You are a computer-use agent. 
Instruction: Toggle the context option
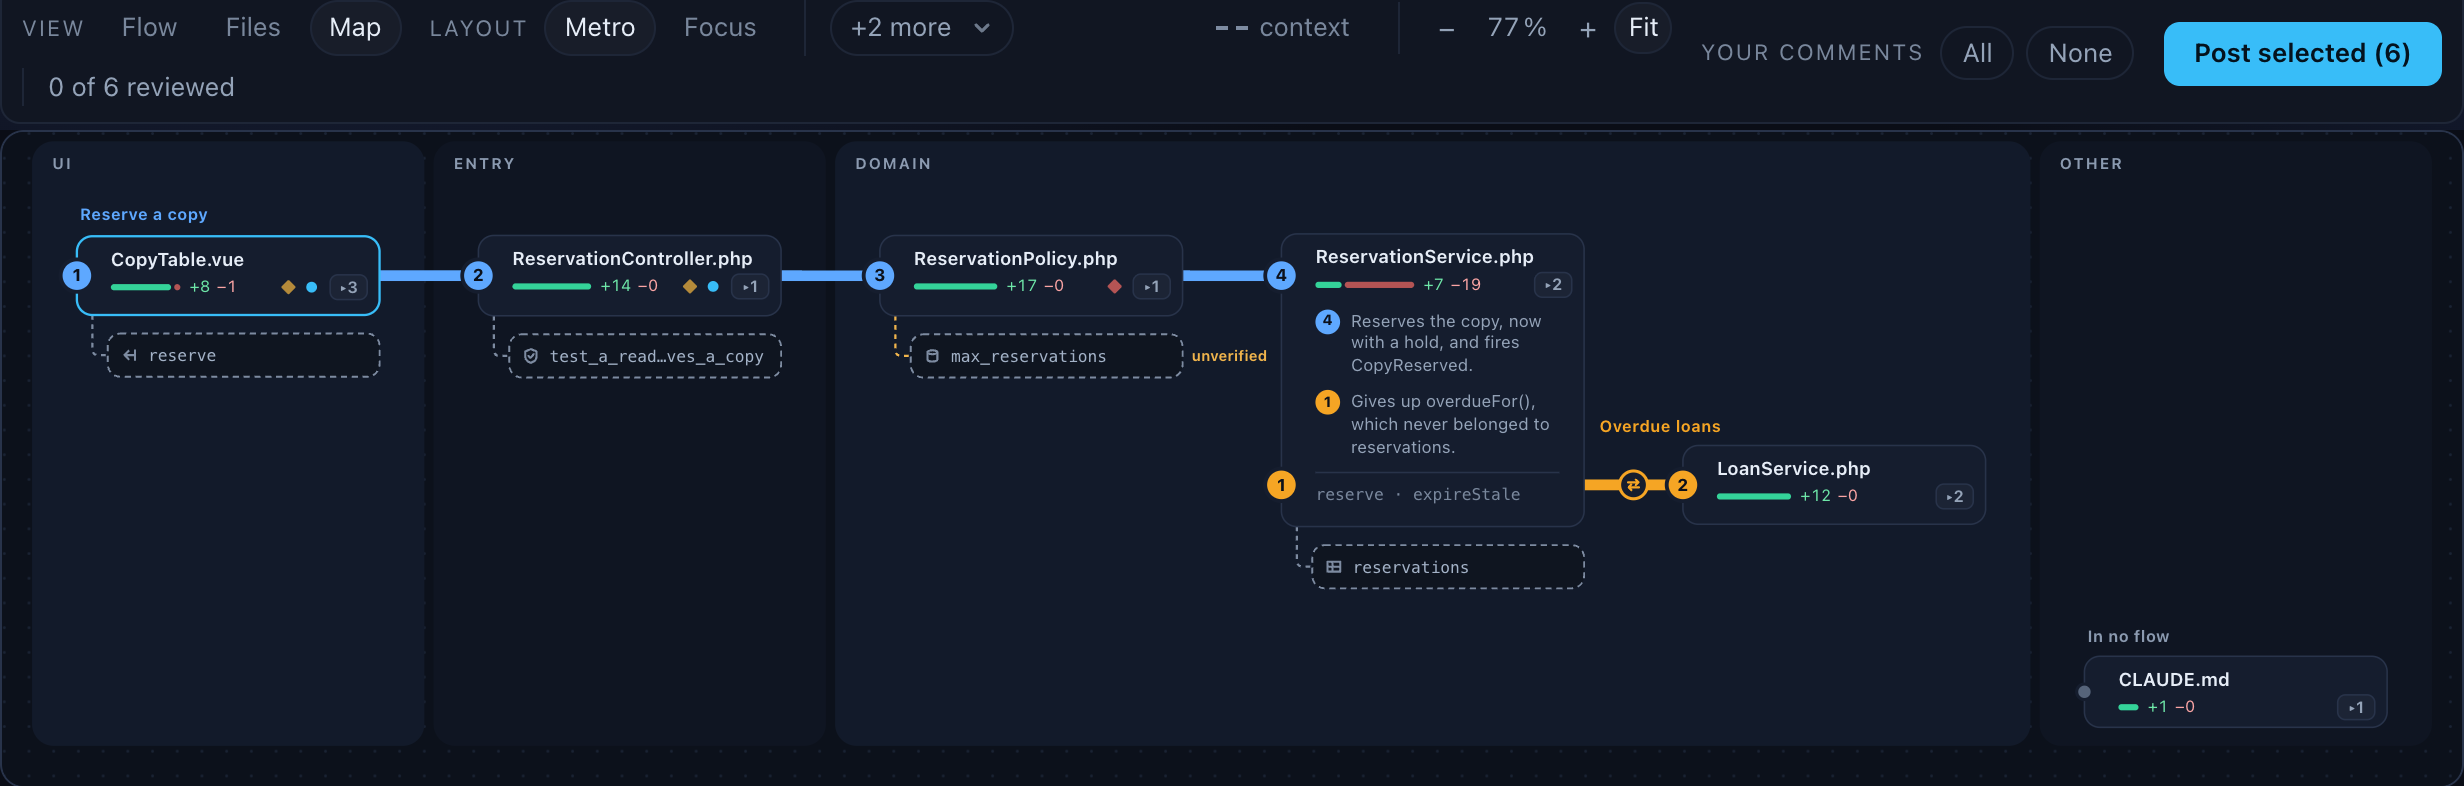click(1282, 28)
